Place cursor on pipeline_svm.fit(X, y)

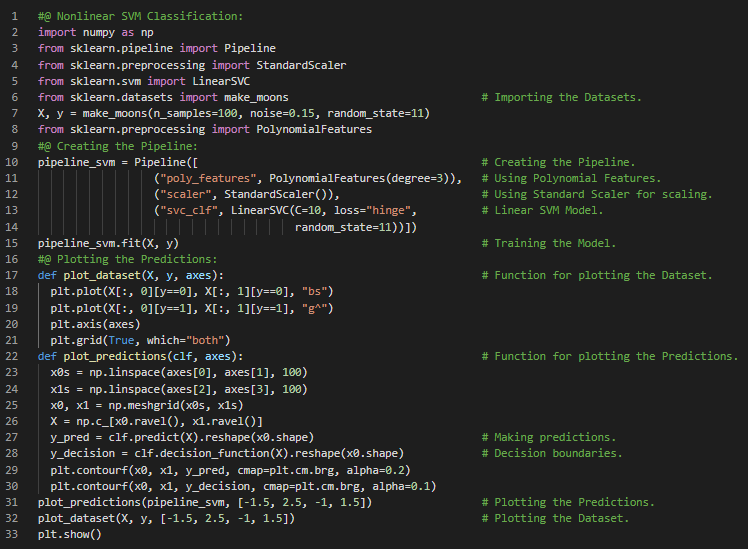(x=108, y=243)
